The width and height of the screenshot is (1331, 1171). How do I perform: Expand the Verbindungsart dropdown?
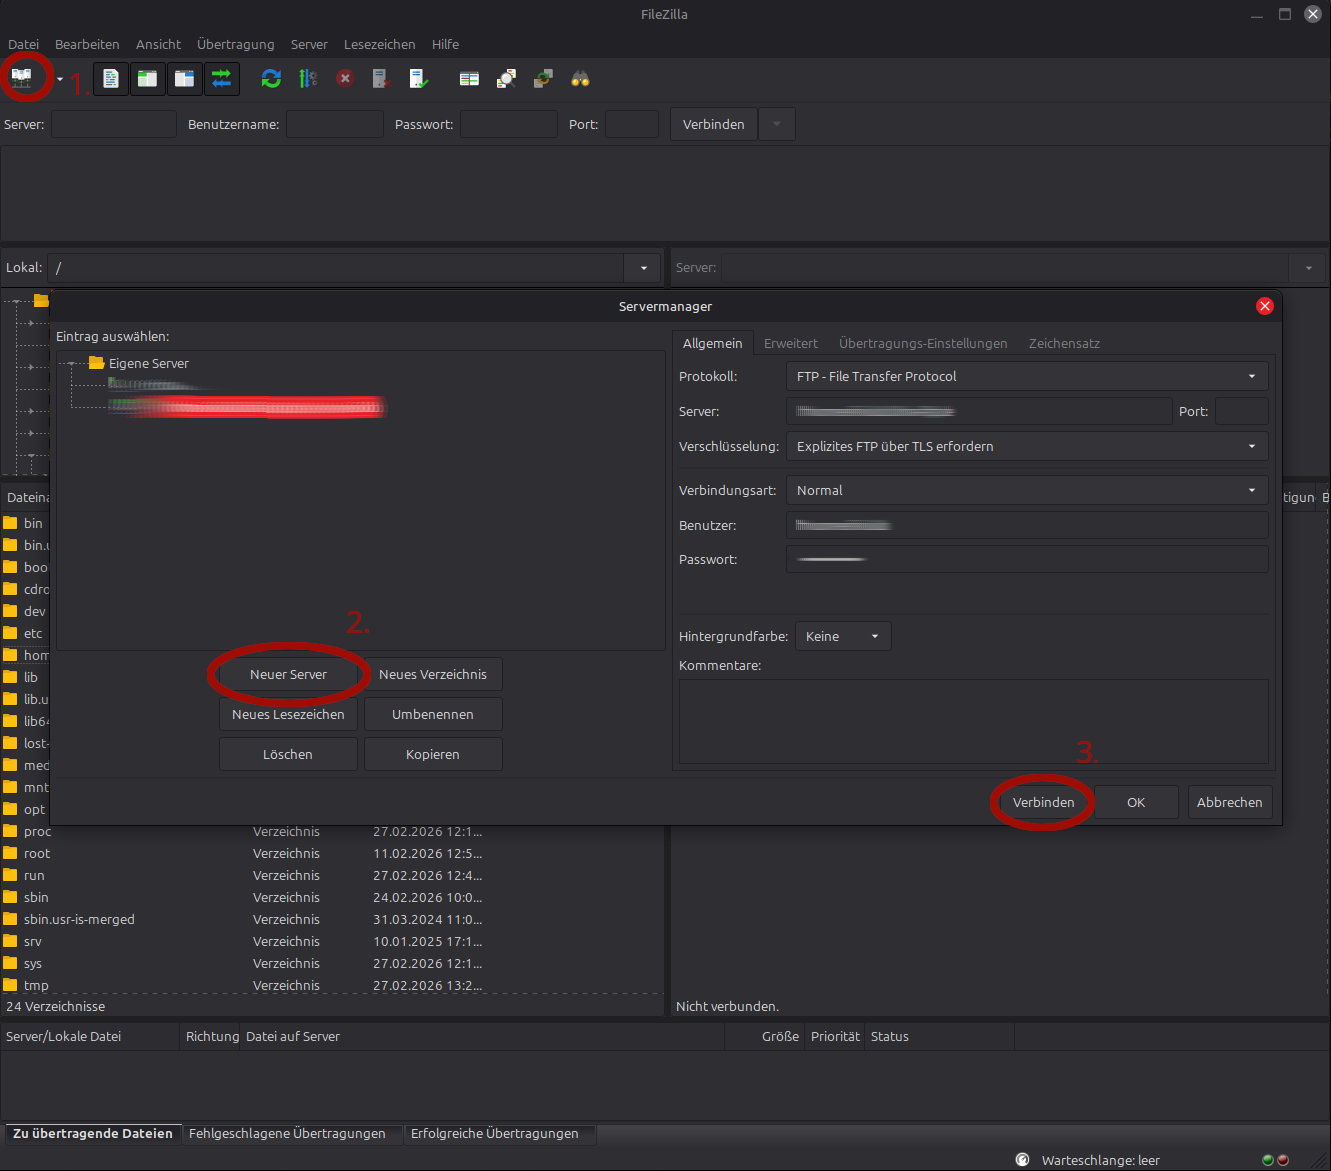(x=1027, y=490)
